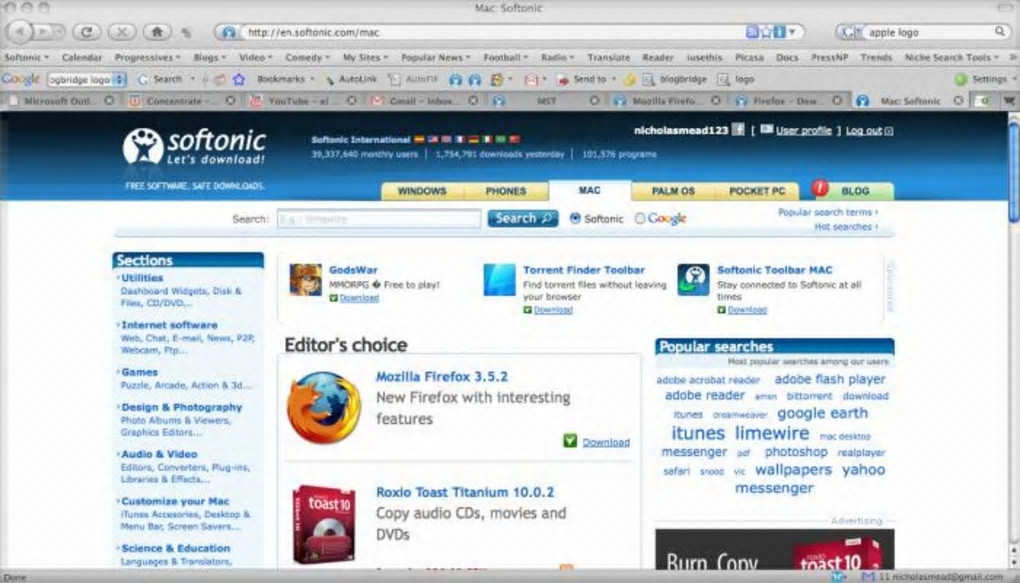1020x583 pixels.
Task: Click the Stop loading X button
Action: pos(122,31)
